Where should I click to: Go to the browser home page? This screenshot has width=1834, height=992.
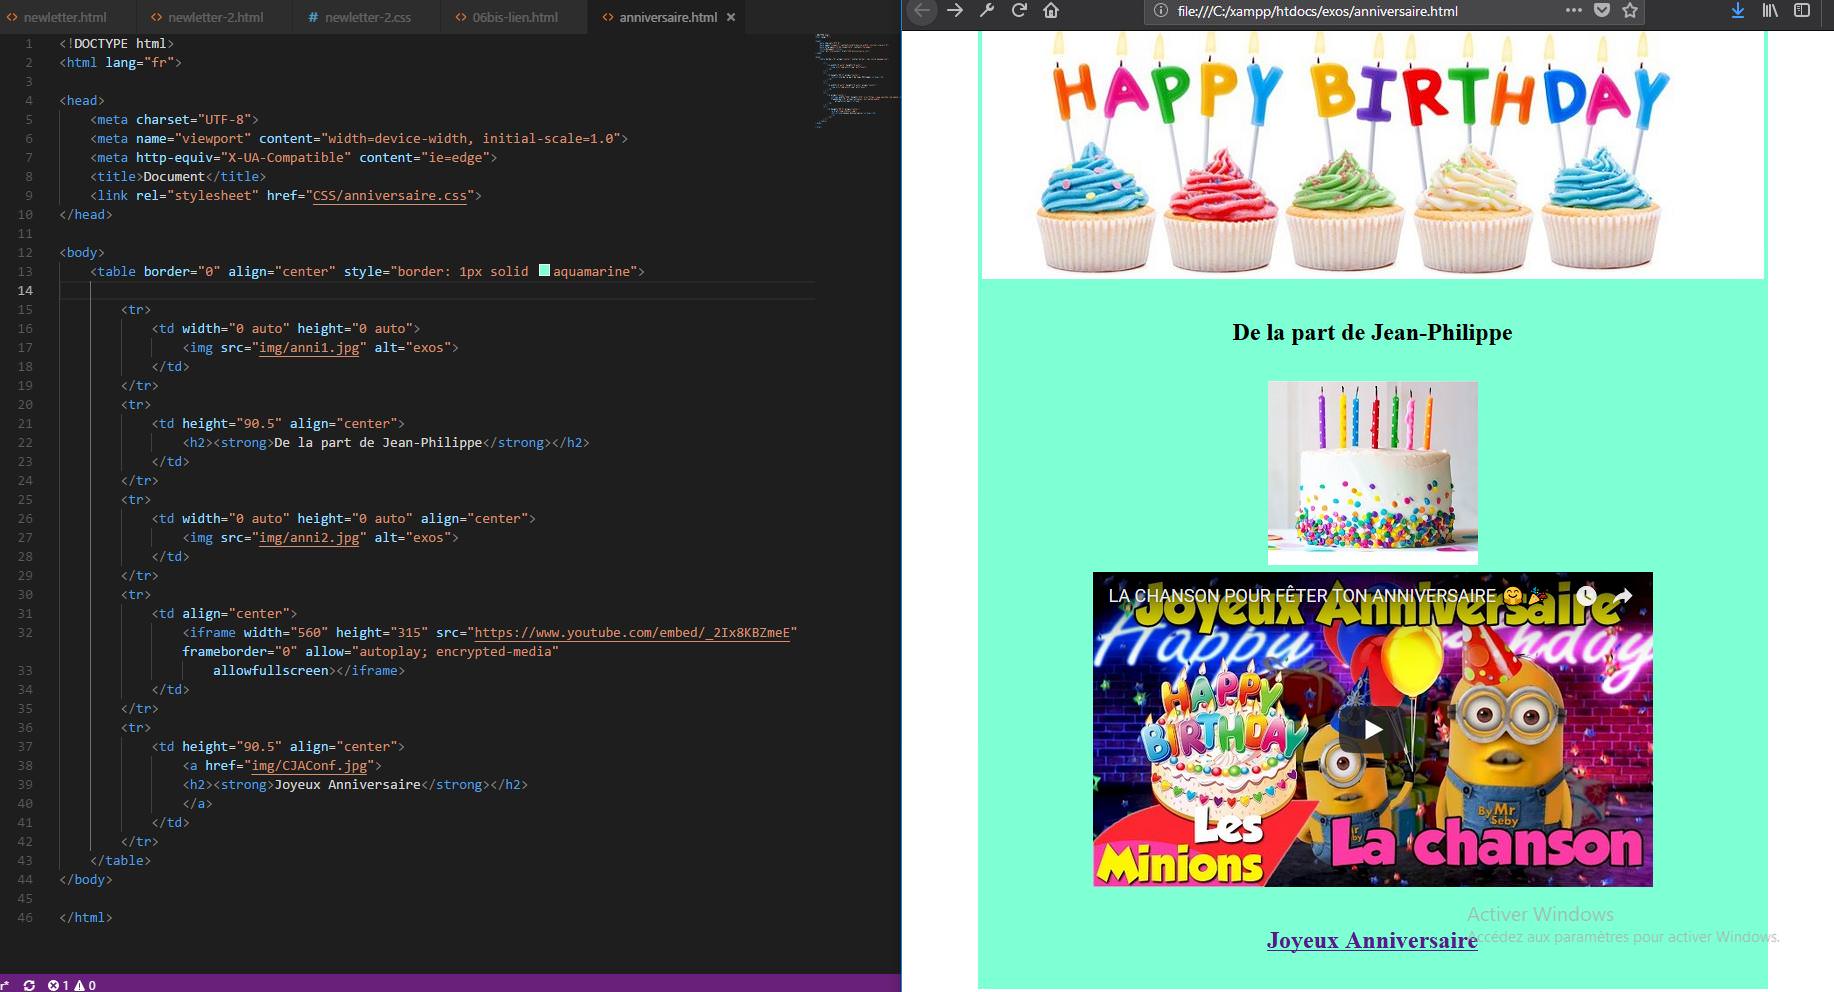tap(1051, 10)
